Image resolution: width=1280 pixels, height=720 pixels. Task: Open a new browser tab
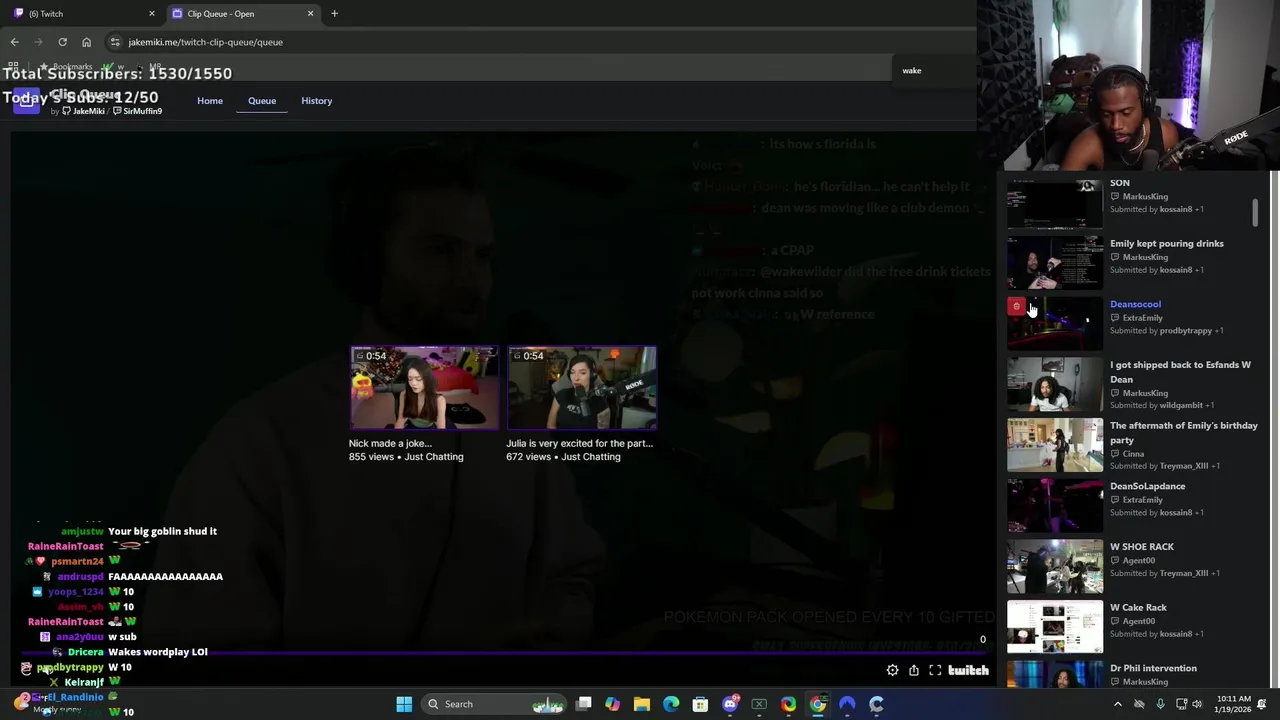point(334,13)
